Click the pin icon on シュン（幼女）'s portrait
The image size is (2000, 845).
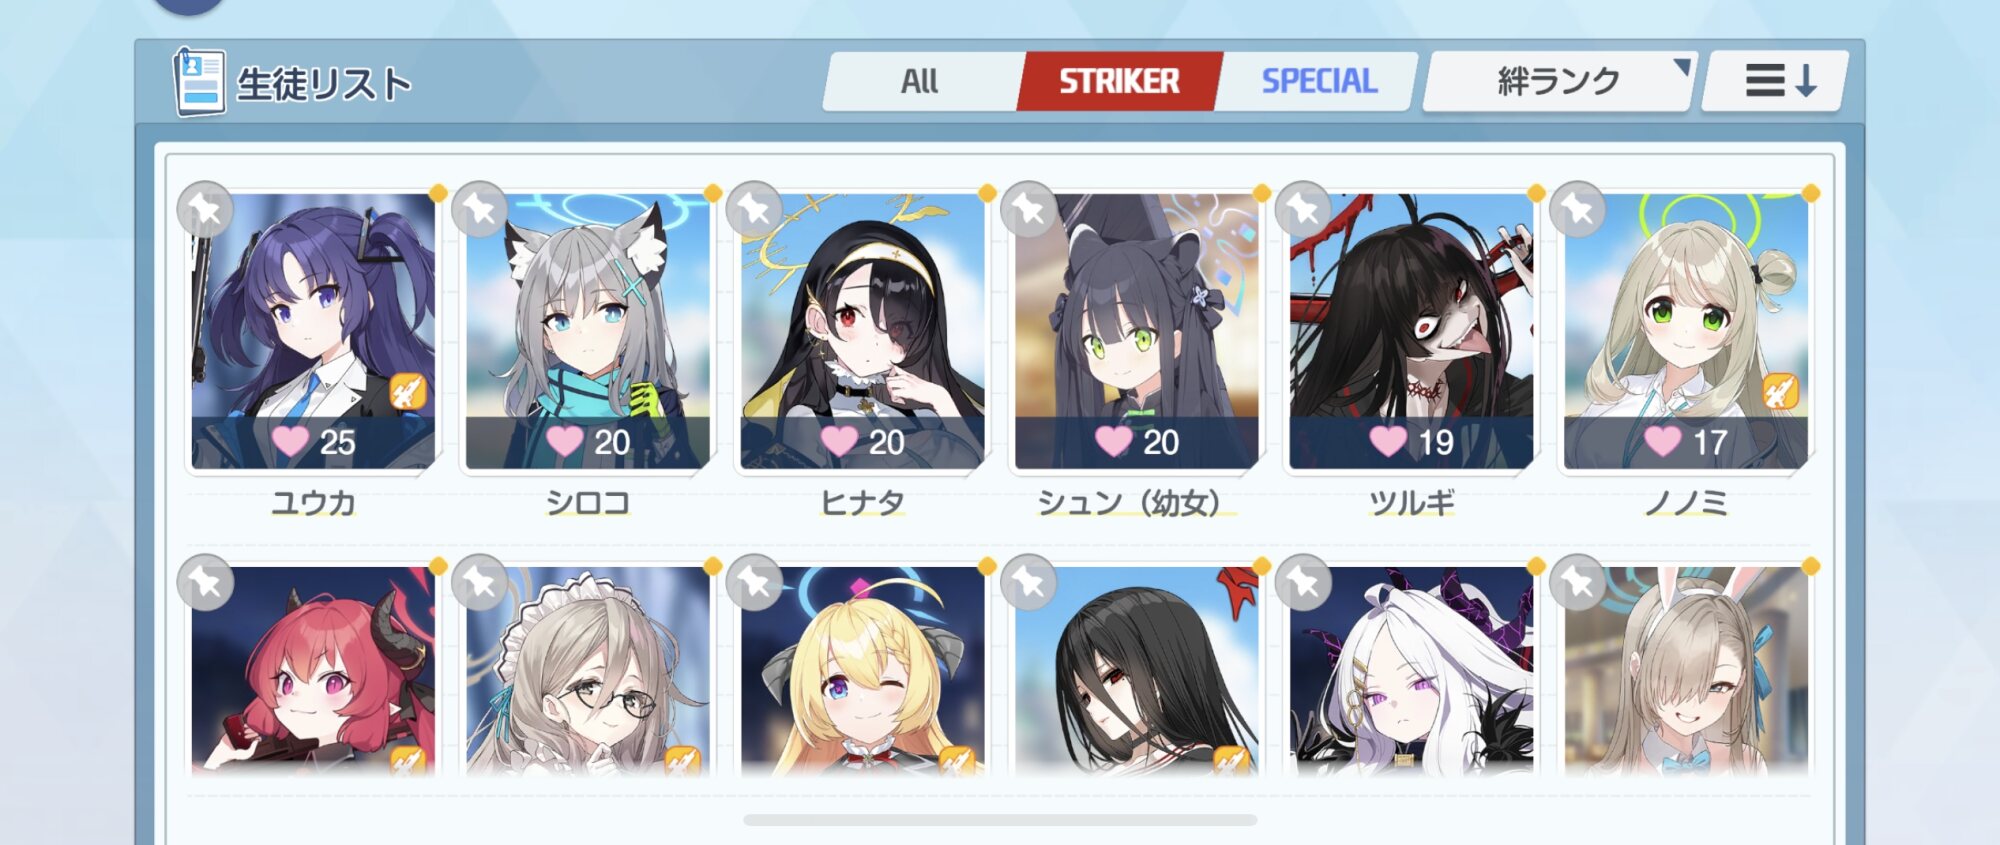tap(1028, 209)
